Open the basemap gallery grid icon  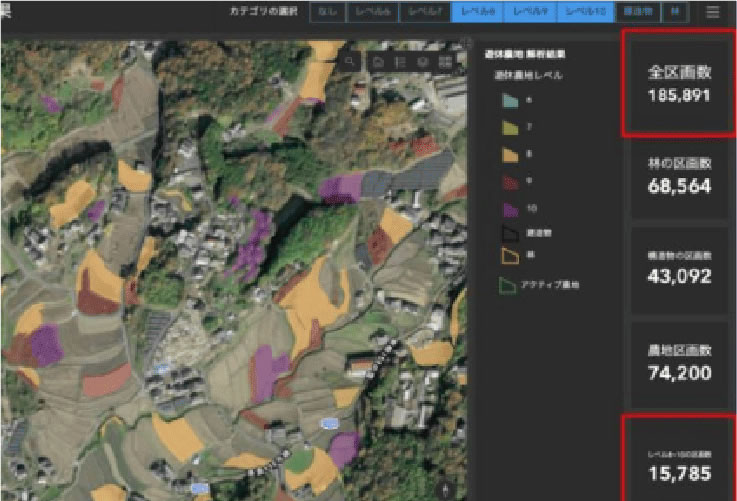click(x=445, y=61)
